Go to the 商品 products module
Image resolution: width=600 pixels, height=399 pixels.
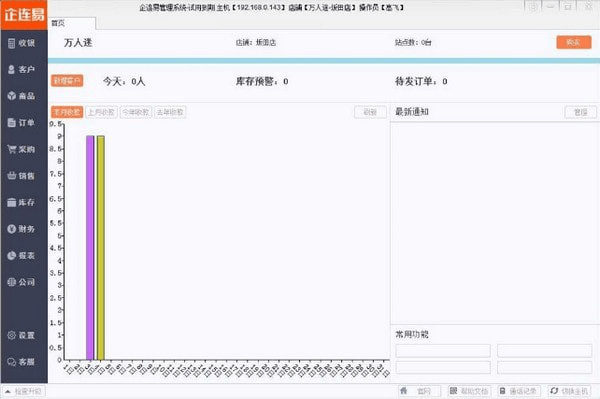(22, 96)
